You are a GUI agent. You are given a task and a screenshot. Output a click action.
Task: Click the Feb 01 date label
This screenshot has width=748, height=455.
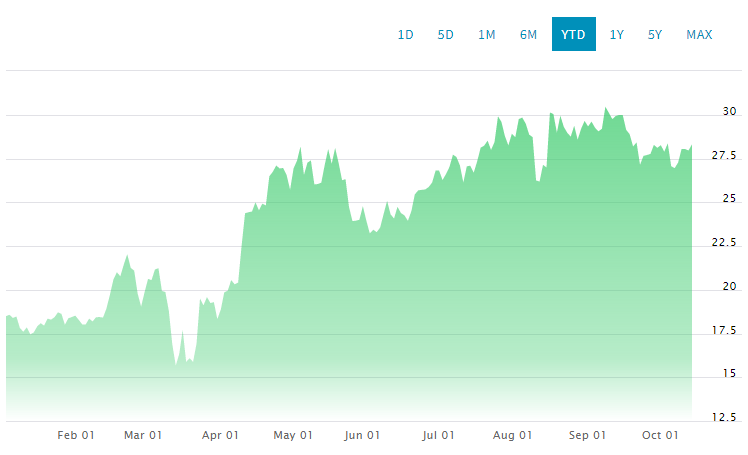click(x=76, y=435)
